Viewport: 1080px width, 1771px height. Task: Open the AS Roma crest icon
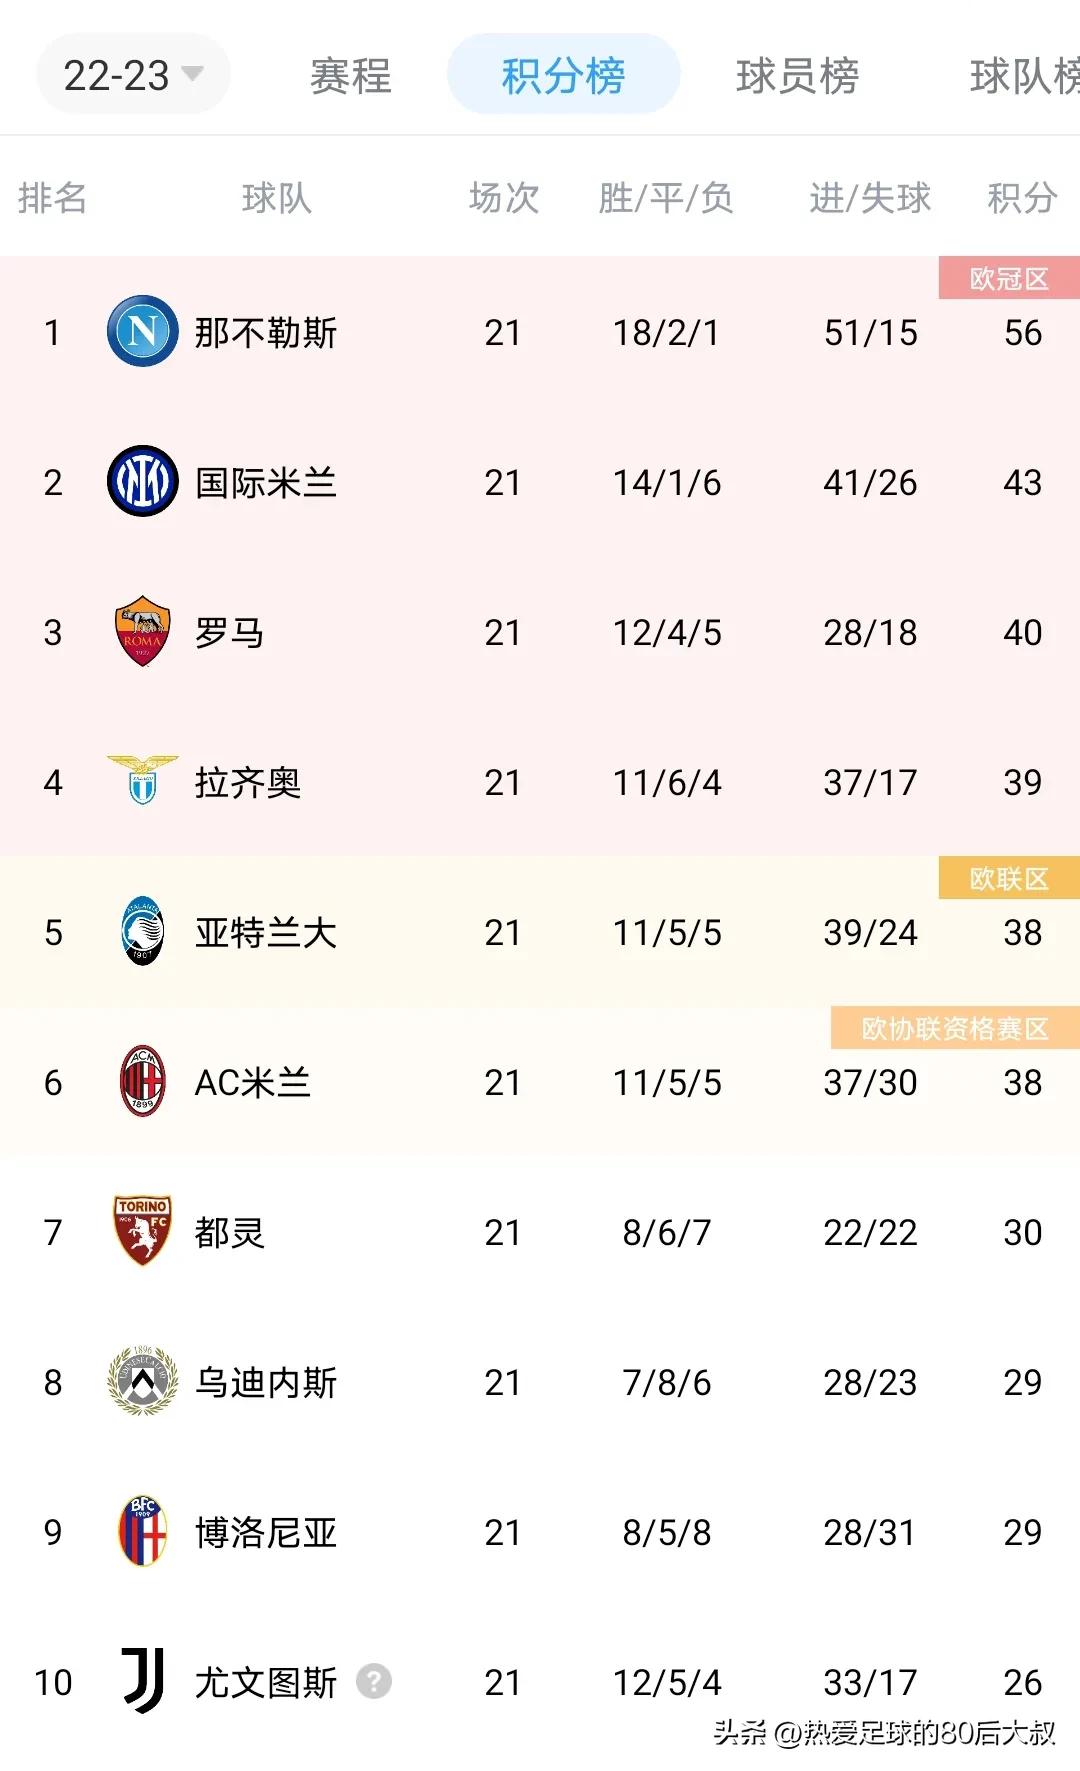pos(142,632)
